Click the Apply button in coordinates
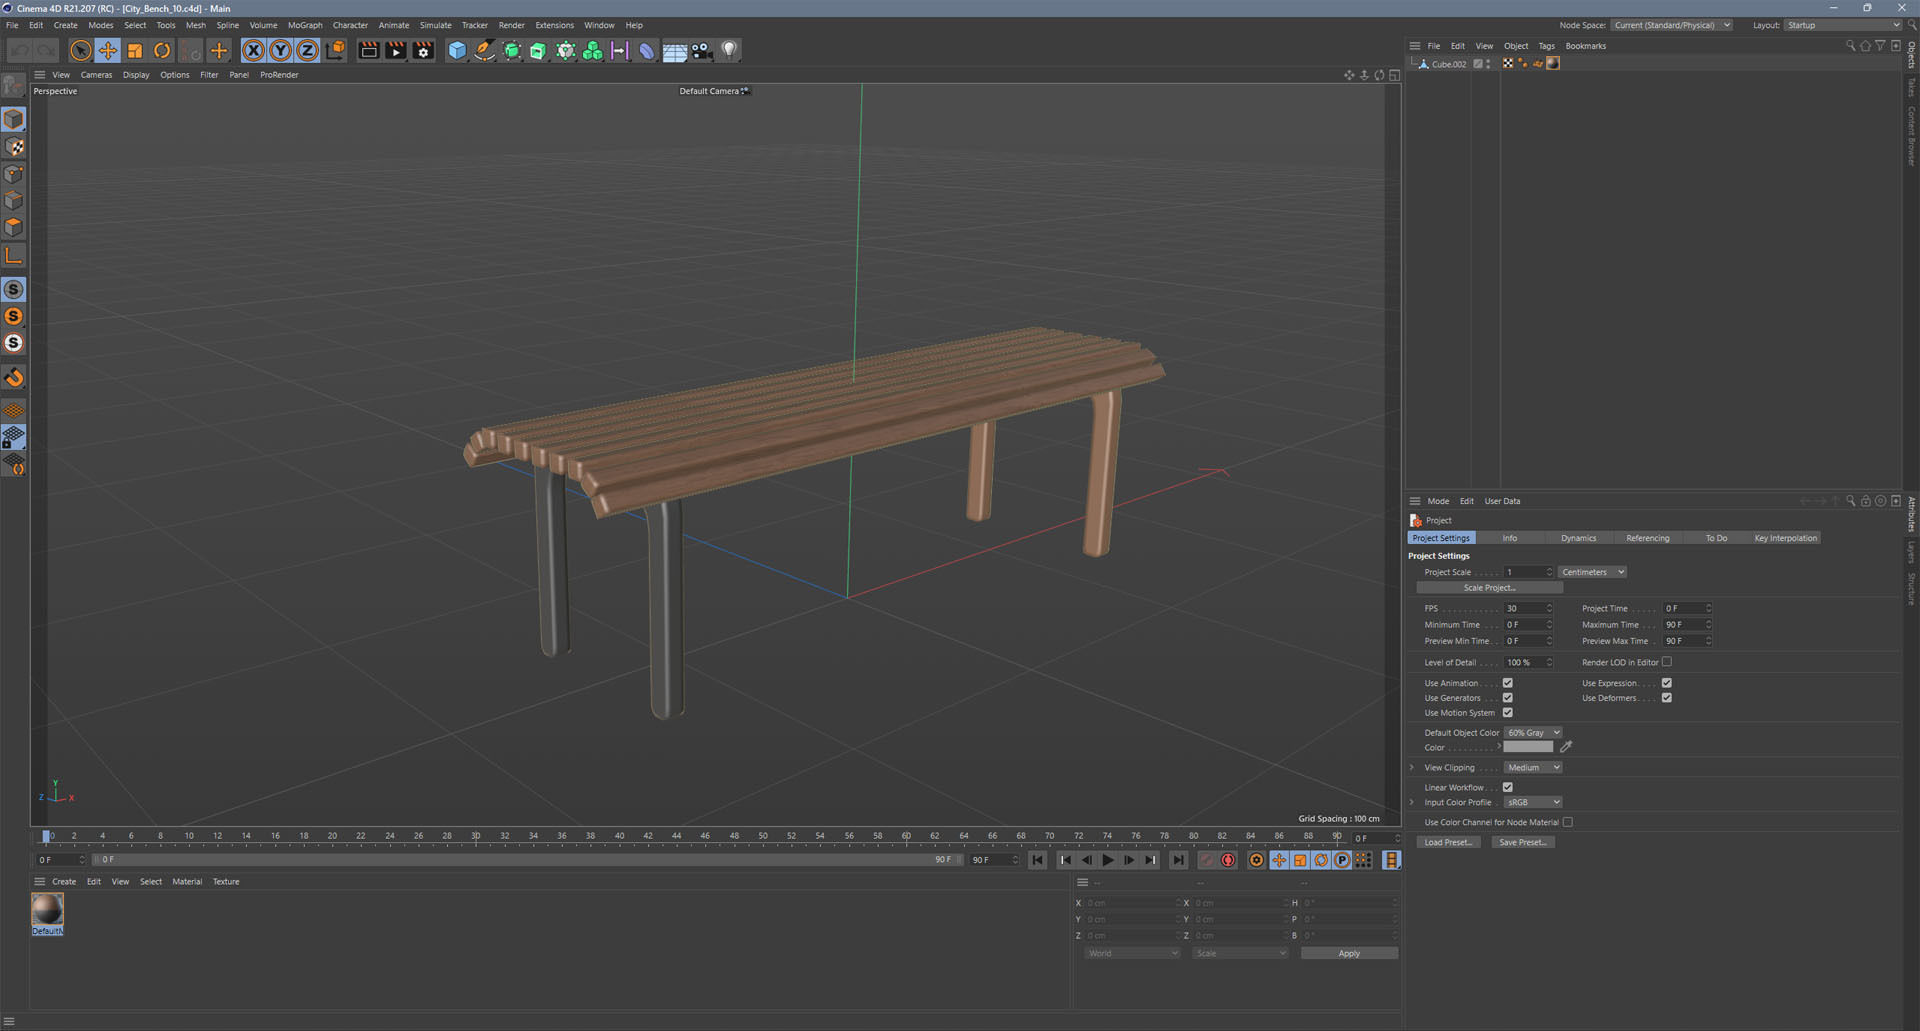Viewport: 1920px width, 1031px height. coord(1349,953)
